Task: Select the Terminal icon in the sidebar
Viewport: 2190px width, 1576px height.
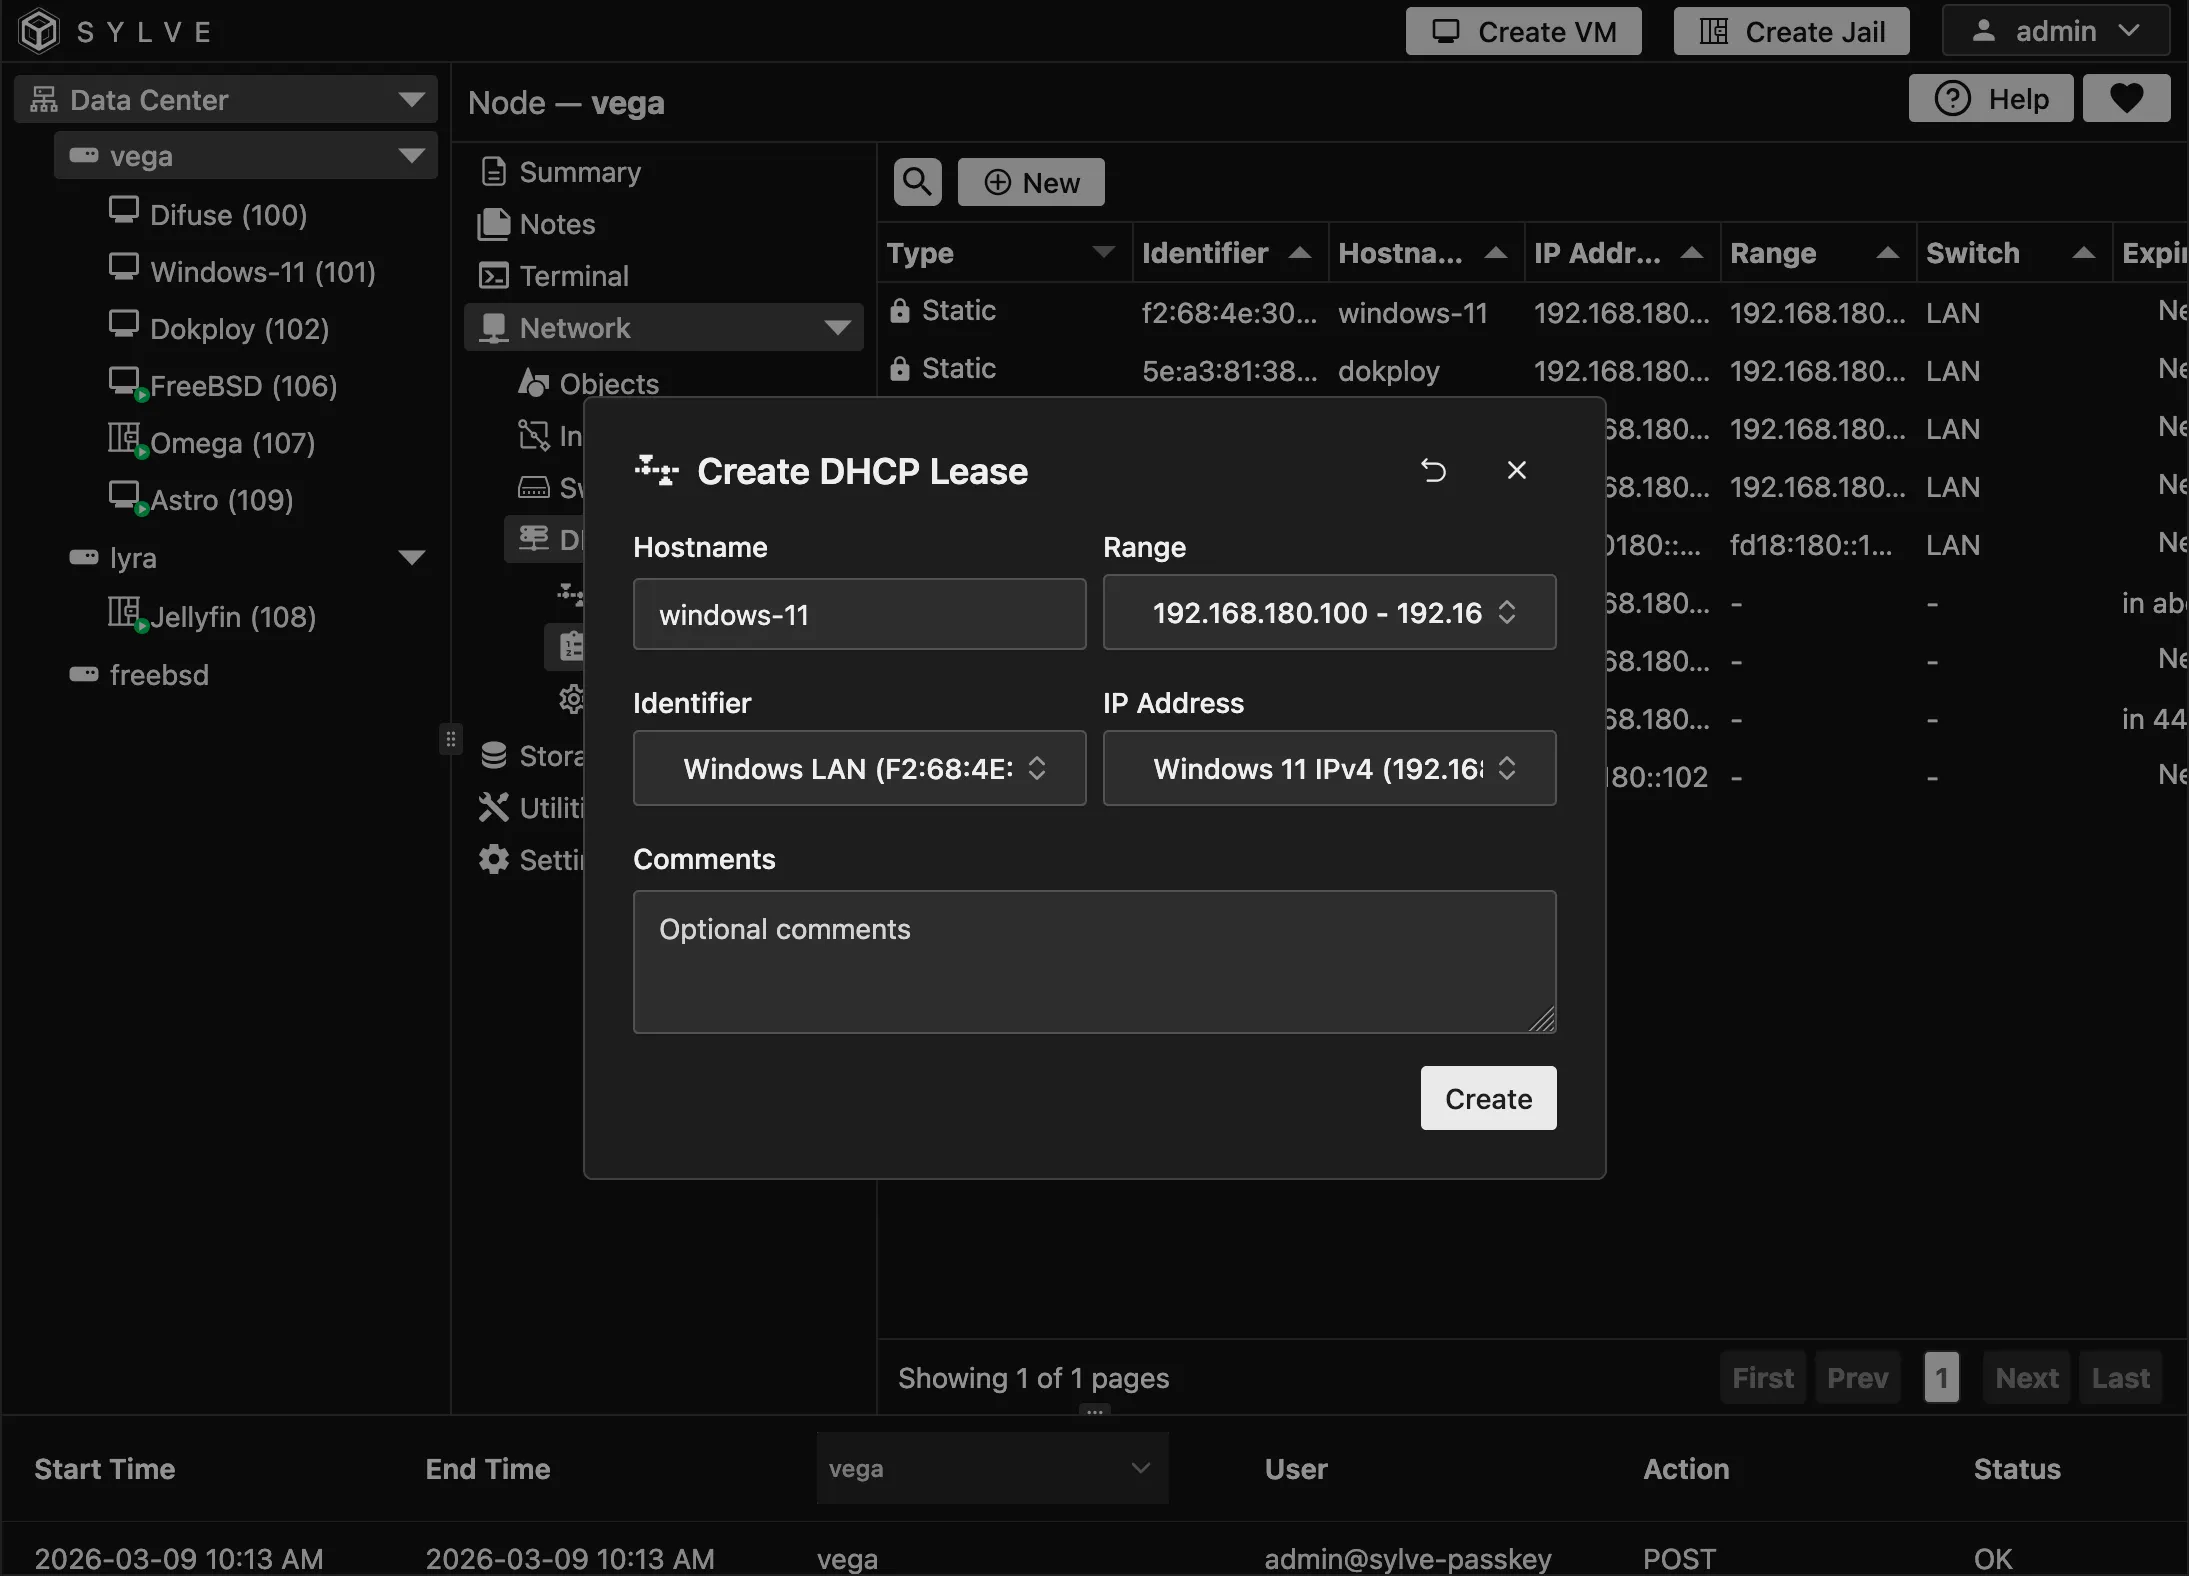Action: pos(493,276)
